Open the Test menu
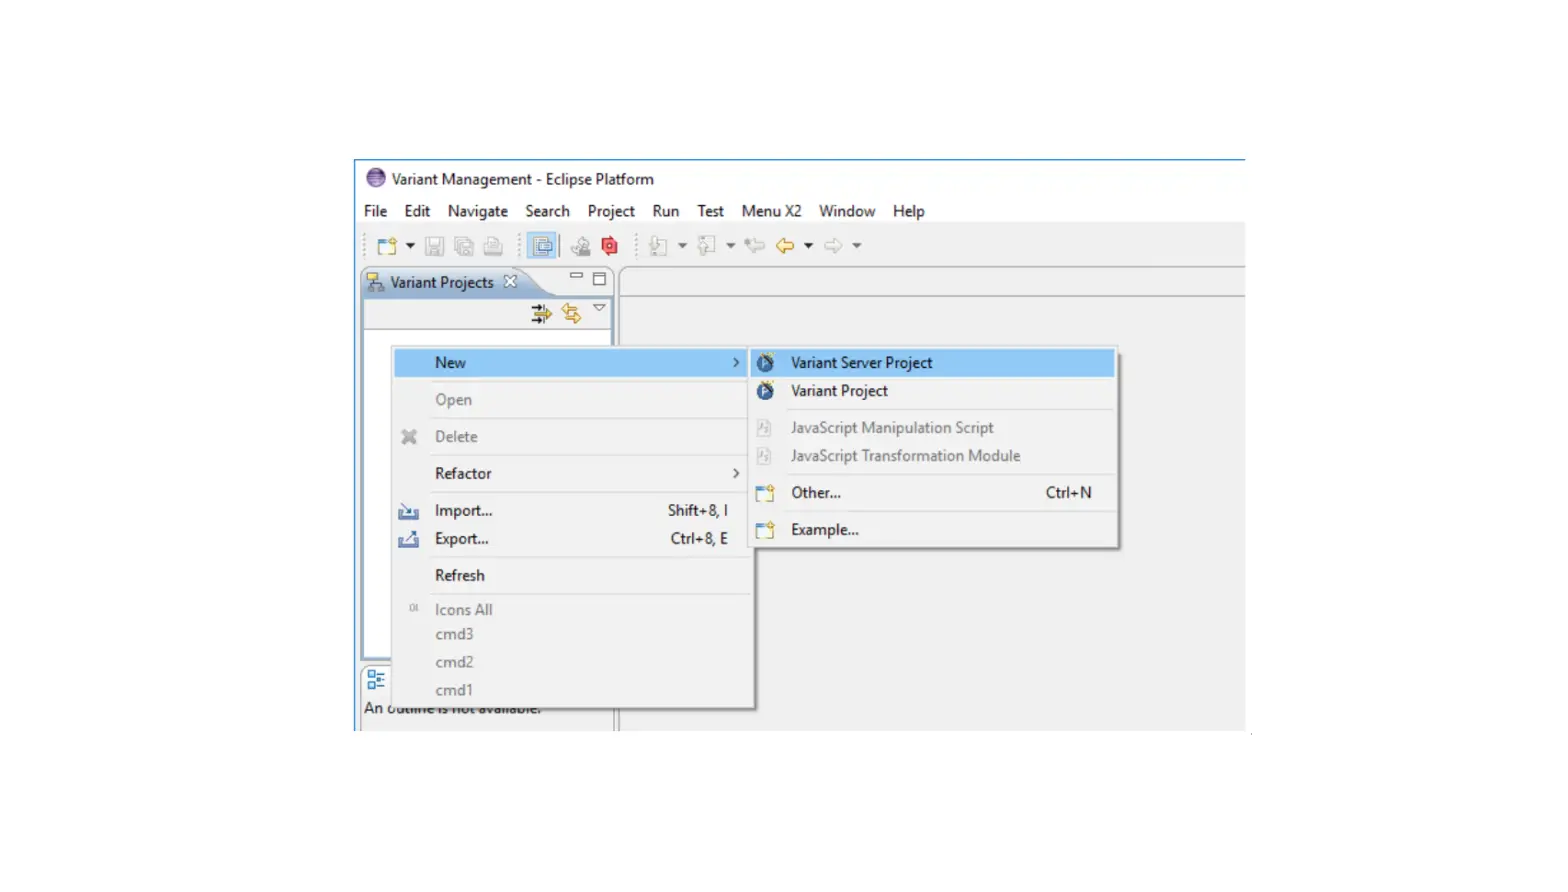Image resolution: width=1568 pixels, height=892 pixels. point(710,211)
